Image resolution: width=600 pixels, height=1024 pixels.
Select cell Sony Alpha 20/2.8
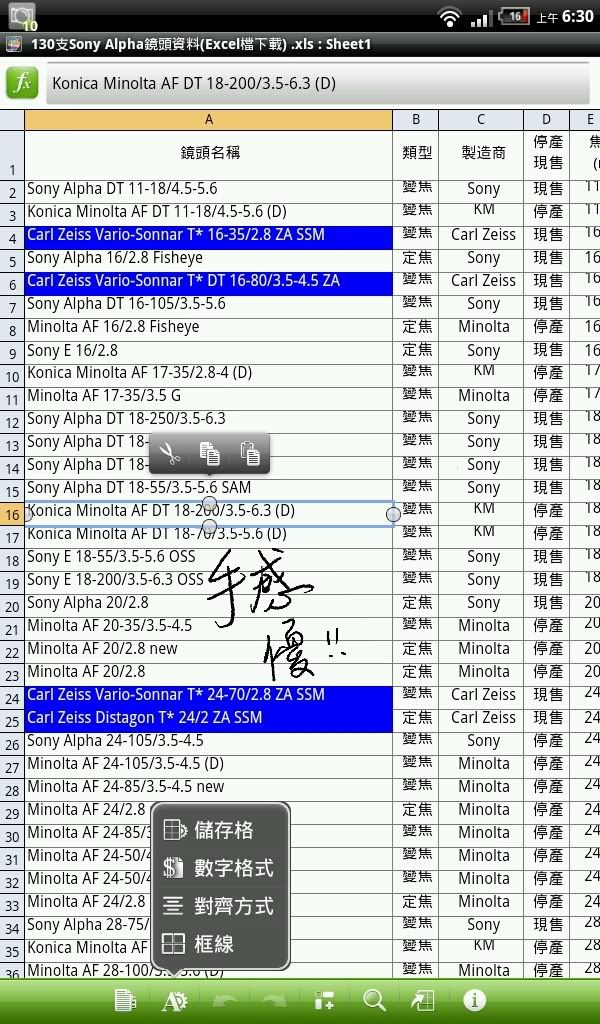tap(209, 604)
